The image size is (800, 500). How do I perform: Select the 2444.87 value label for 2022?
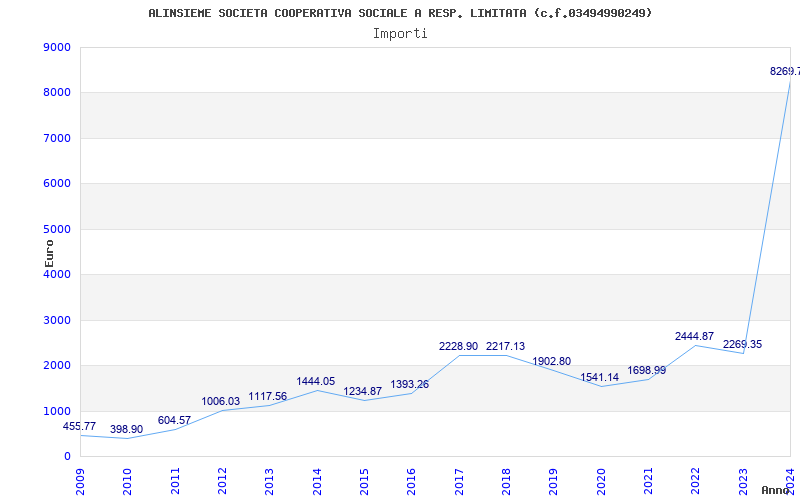[x=694, y=337]
